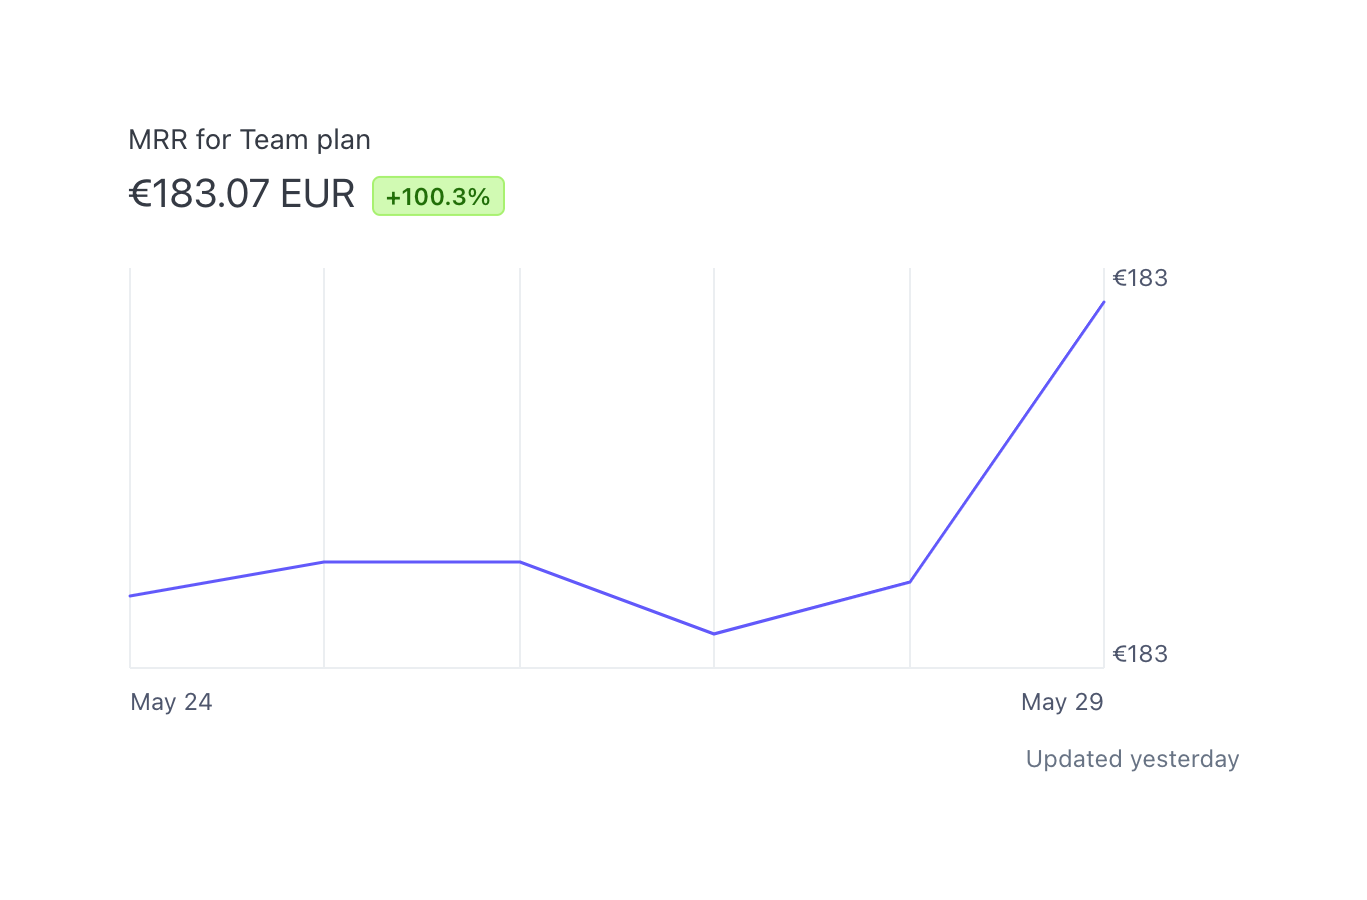Viewport: 1367px width, 900px height.
Task: Click the line's starting point at May 24
Action: tap(131, 596)
